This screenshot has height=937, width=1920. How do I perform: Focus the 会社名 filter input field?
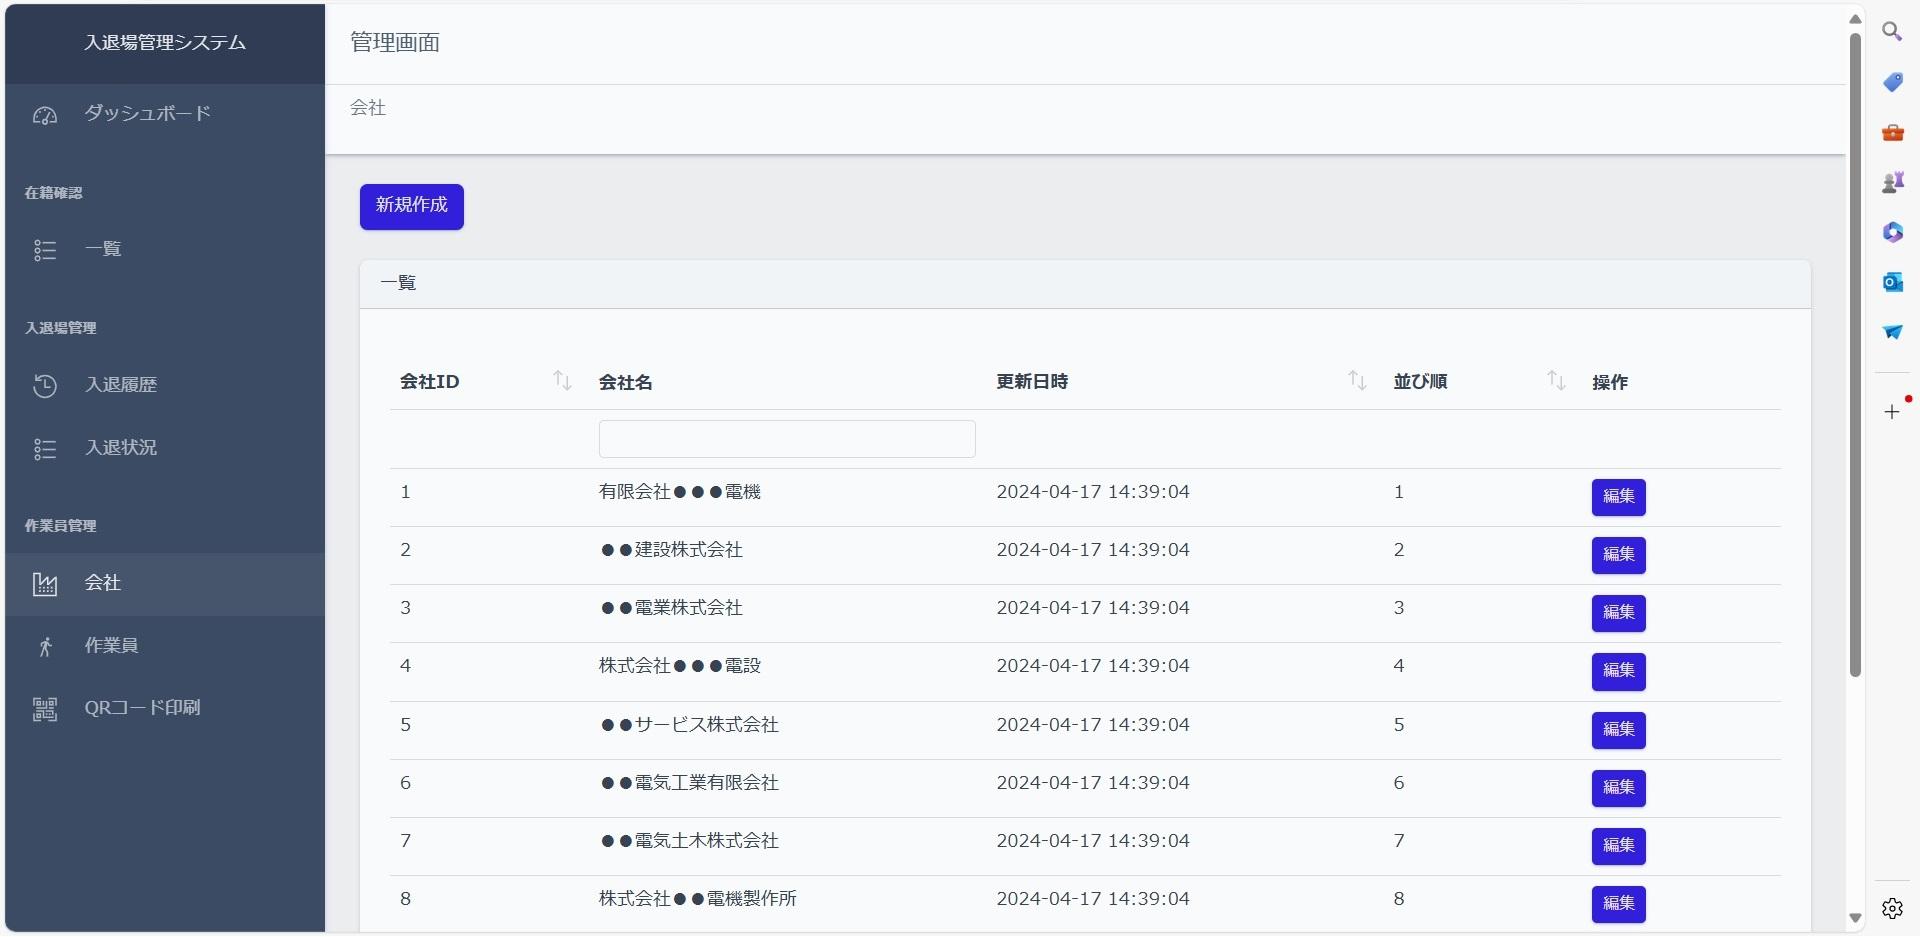[787, 439]
